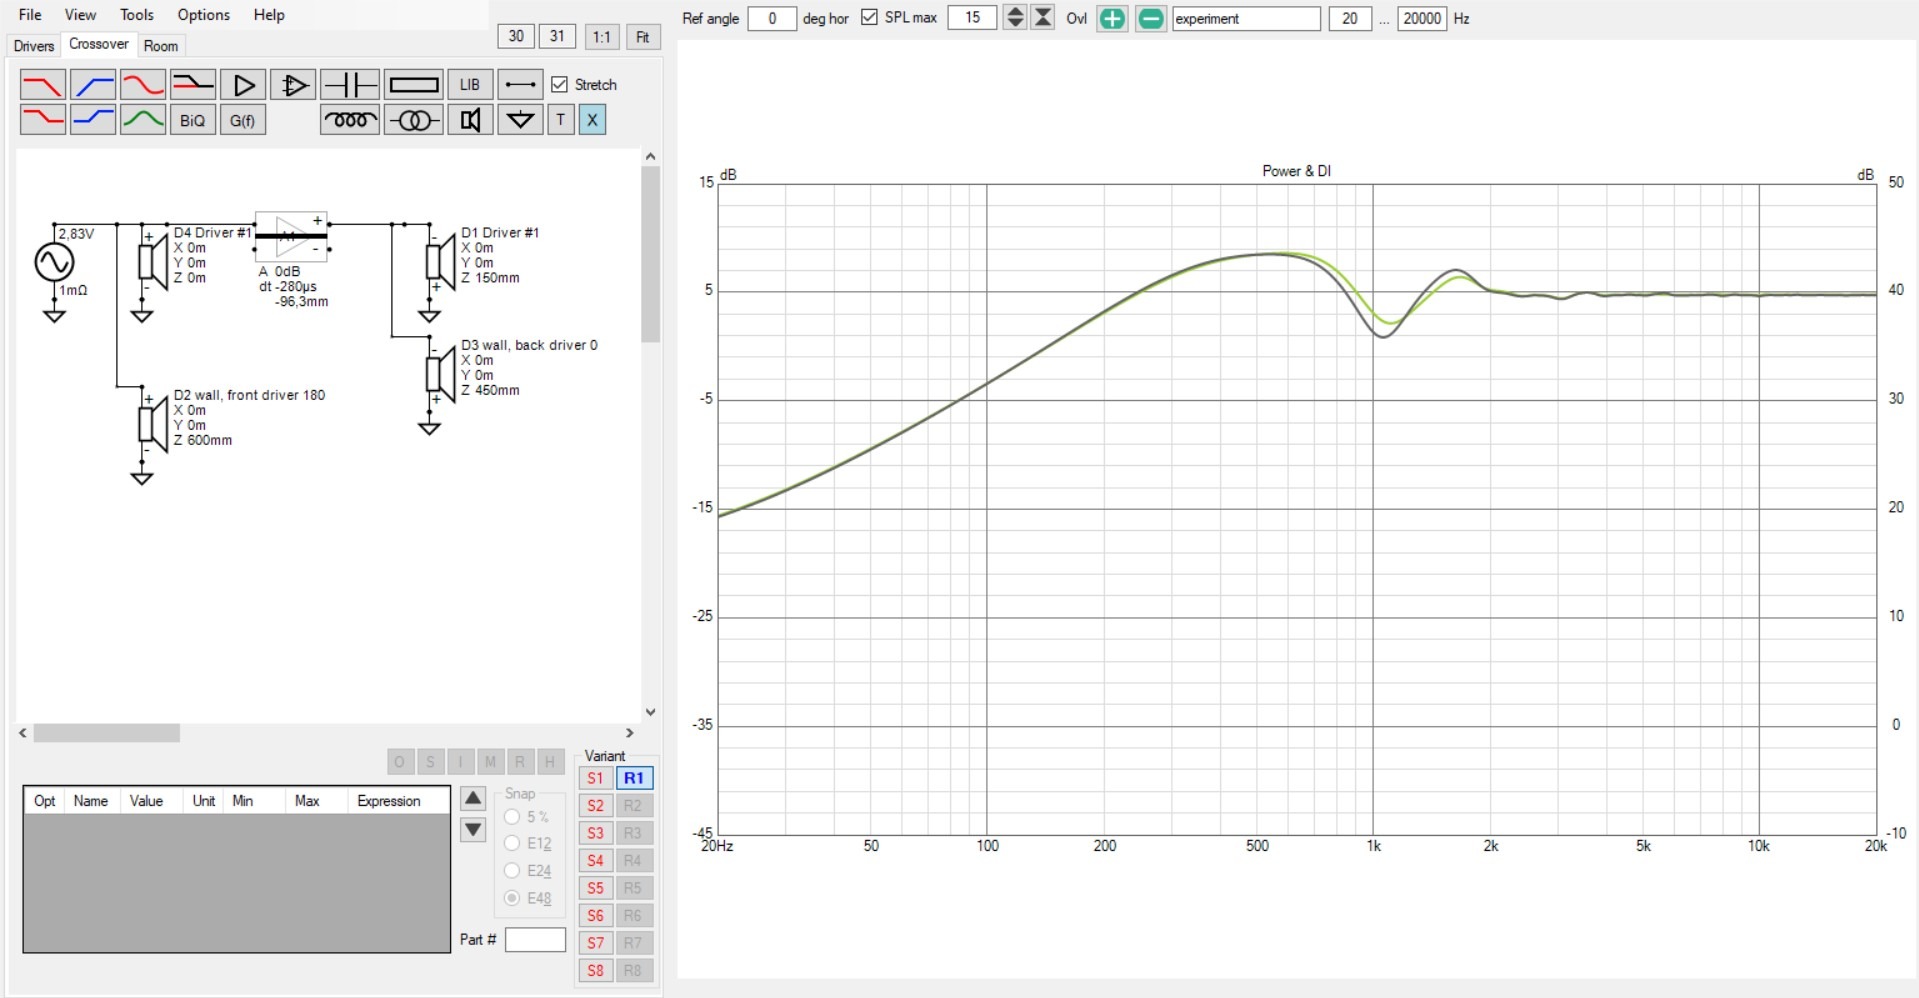Click the 20000 Hz max frequency field
The width and height of the screenshot is (1919, 998).
(x=1422, y=18)
